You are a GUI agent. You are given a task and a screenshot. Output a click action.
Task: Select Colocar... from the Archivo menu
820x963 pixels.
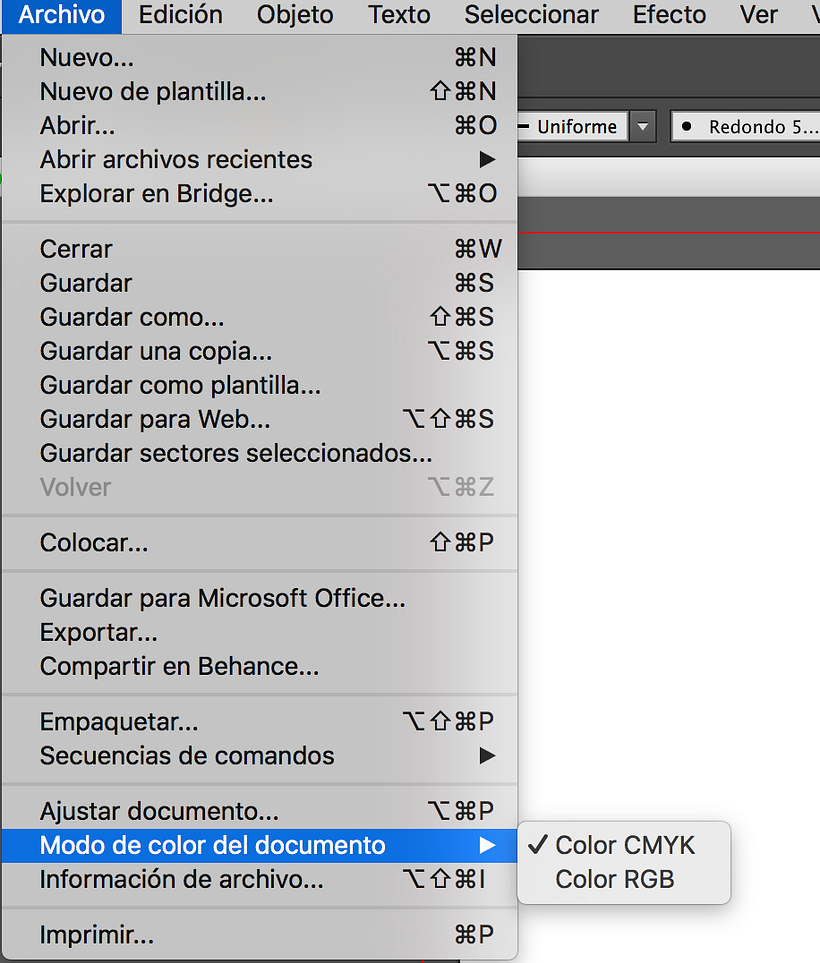94,543
